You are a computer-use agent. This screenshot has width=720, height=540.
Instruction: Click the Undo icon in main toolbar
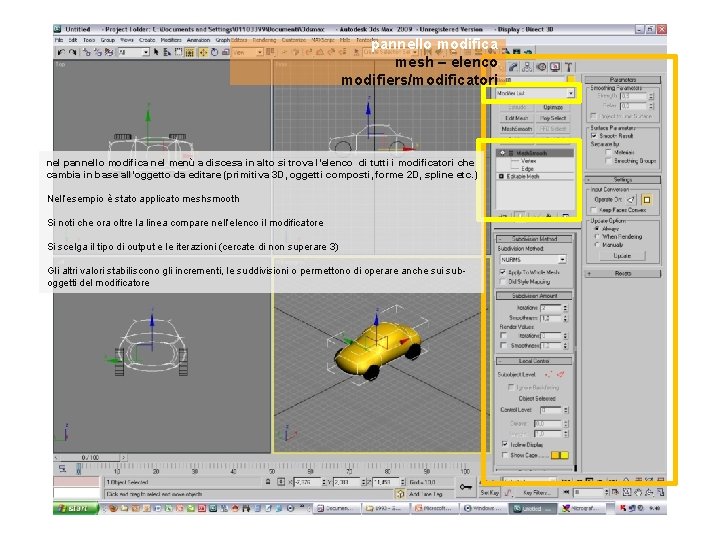click(62, 52)
